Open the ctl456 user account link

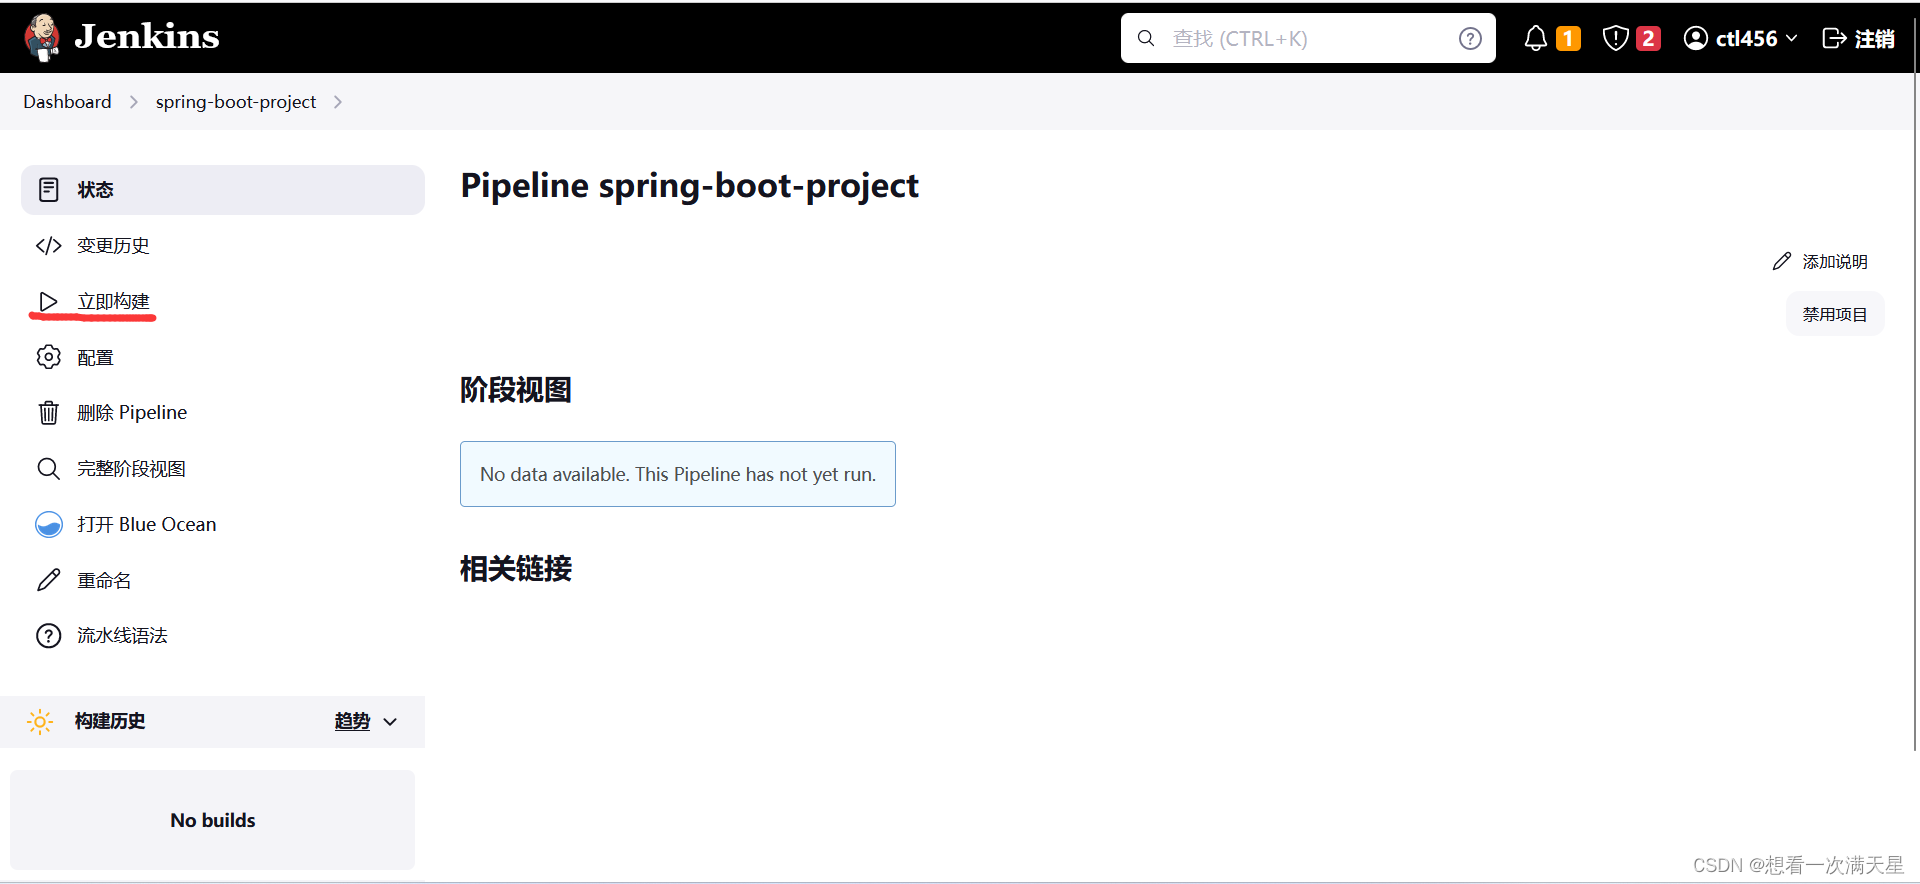(1746, 38)
